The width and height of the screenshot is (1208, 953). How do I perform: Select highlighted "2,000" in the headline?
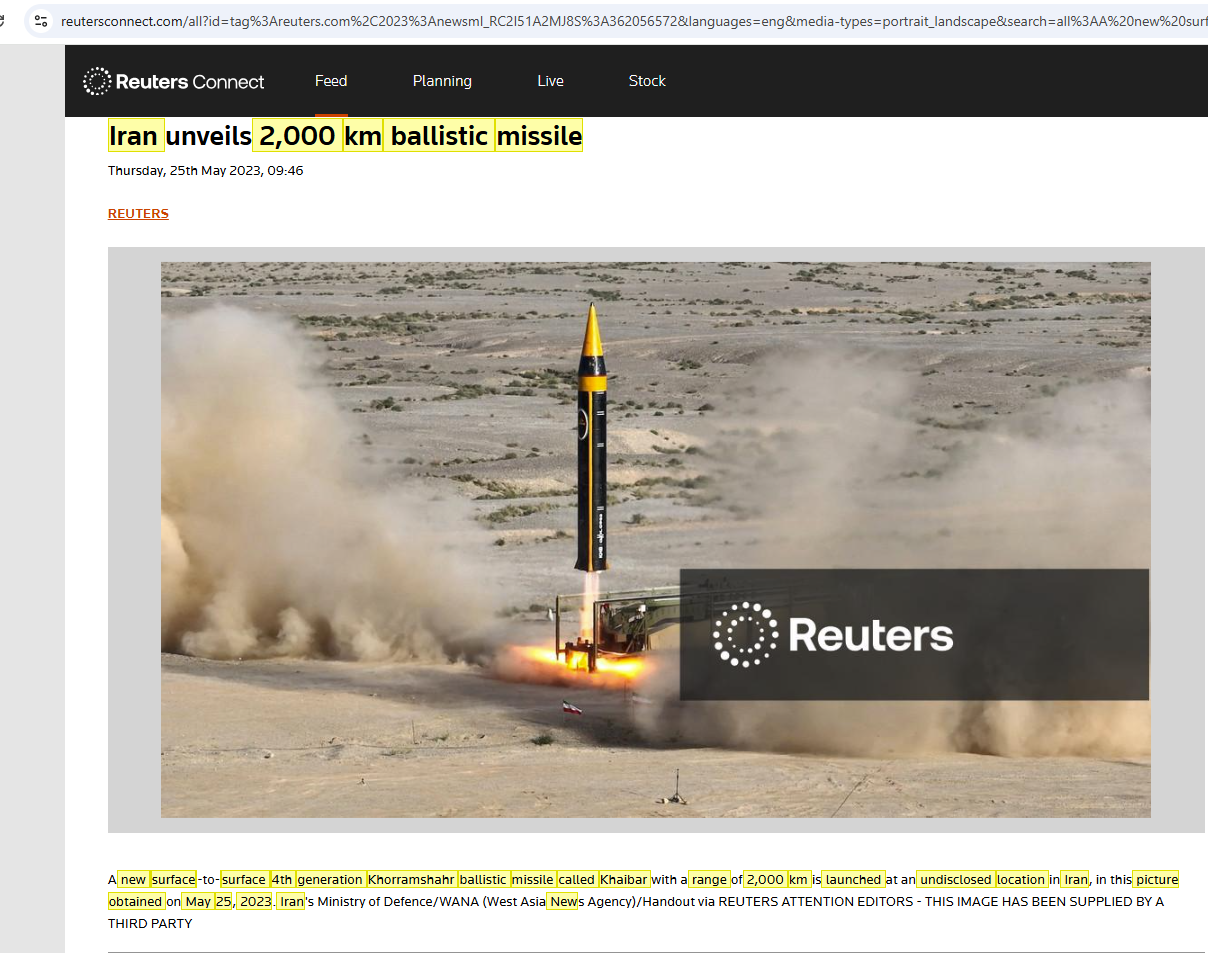click(297, 136)
